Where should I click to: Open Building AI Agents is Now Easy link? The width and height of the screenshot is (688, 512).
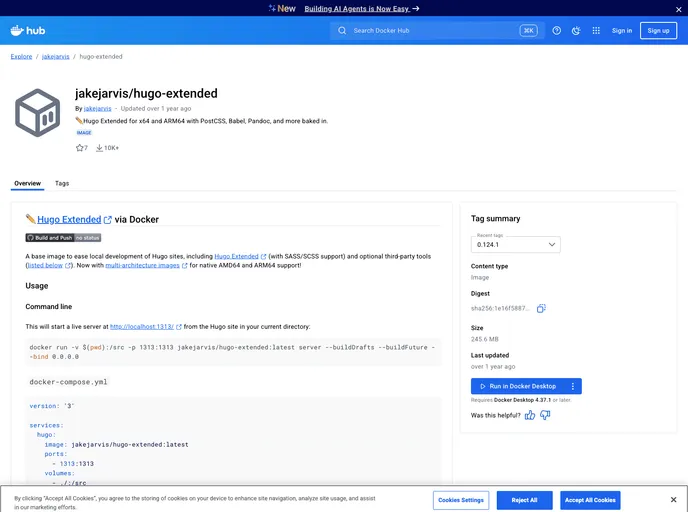[357, 9]
